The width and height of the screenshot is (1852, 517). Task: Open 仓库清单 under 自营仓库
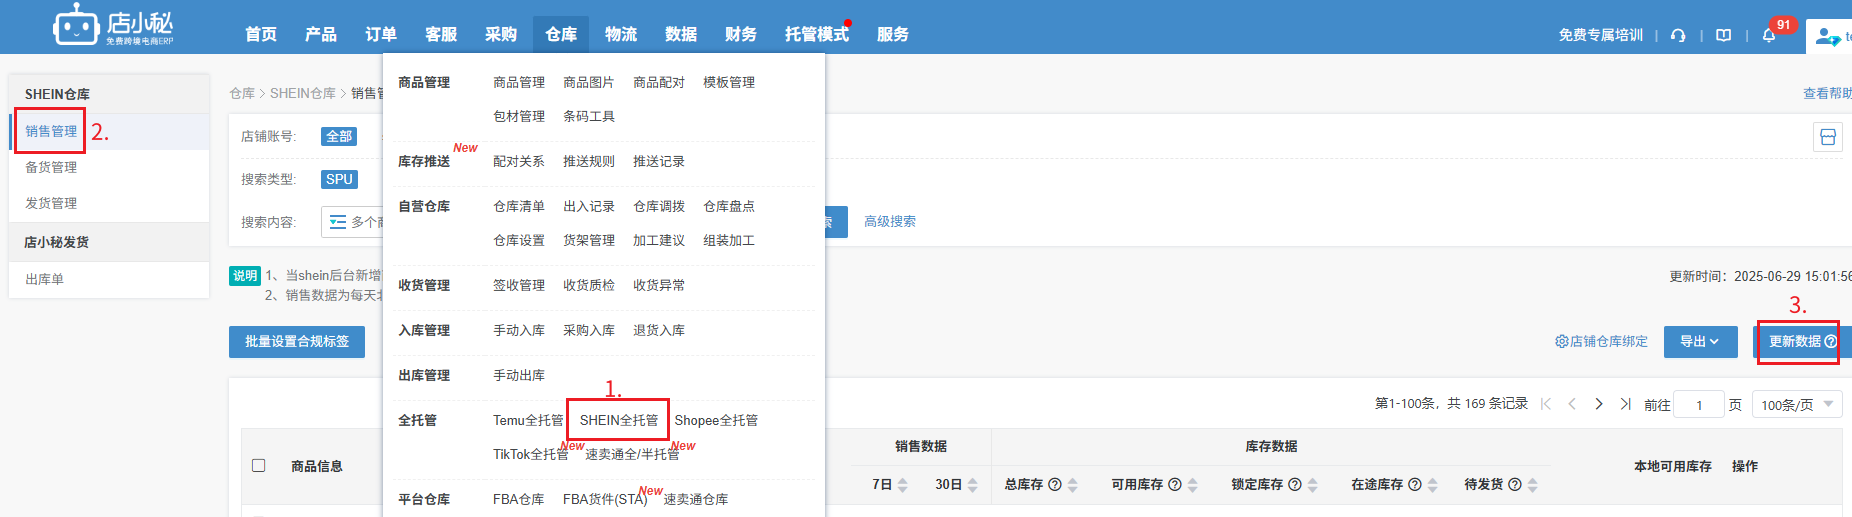click(x=519, y=206)
